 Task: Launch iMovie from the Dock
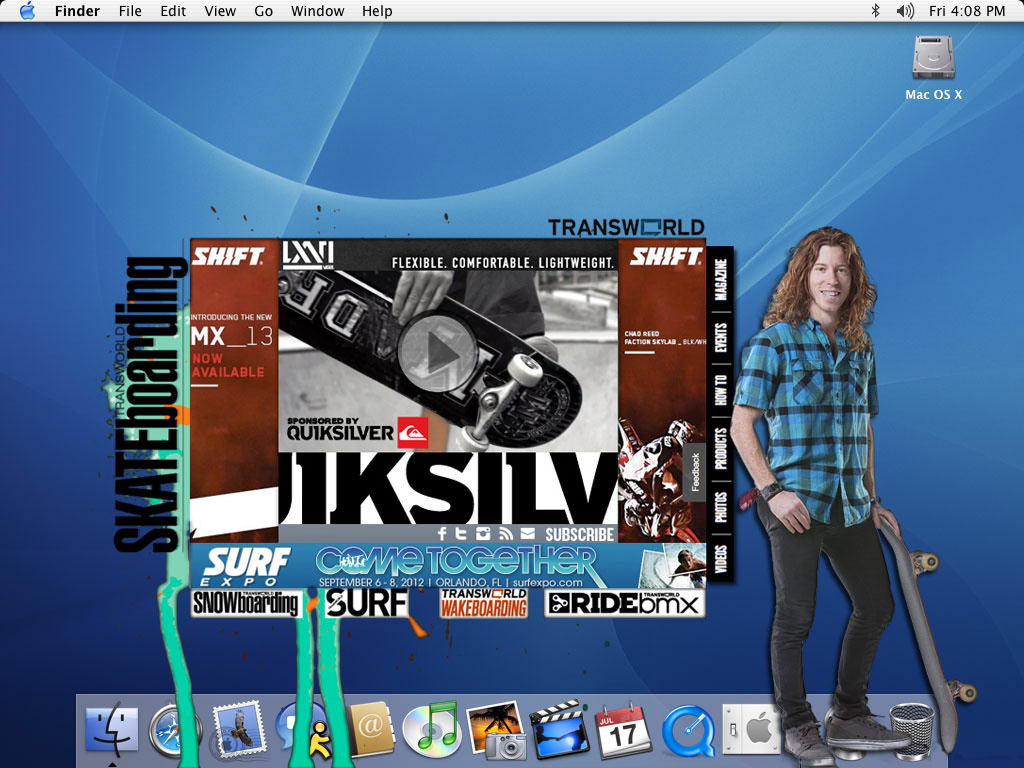(x=559, y=728)
